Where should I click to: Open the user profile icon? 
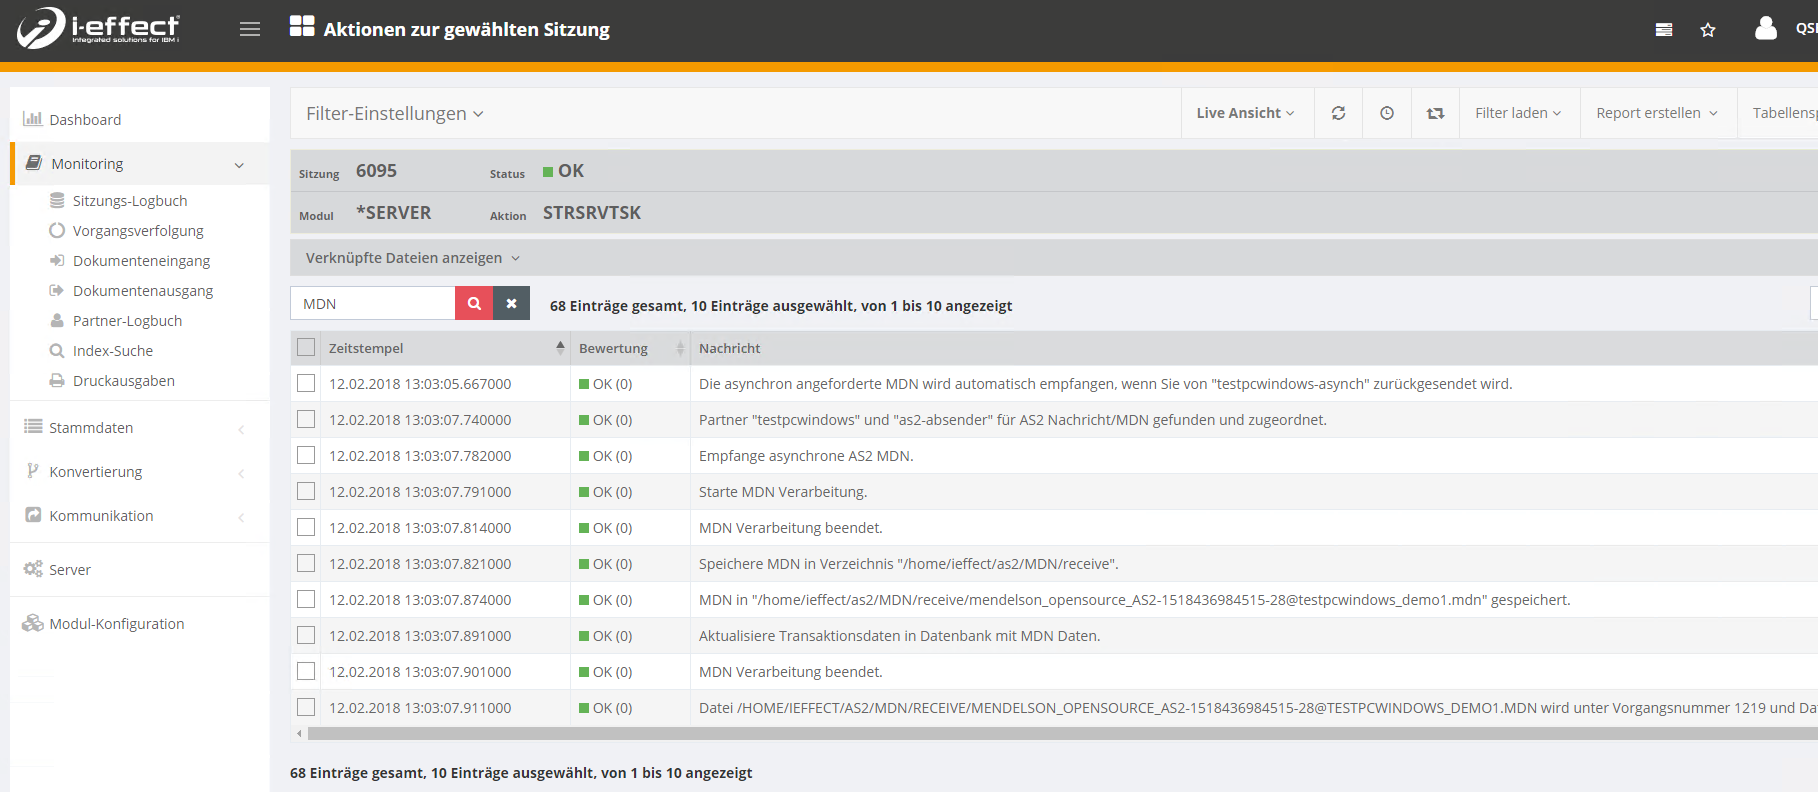tap(1766, 29)
